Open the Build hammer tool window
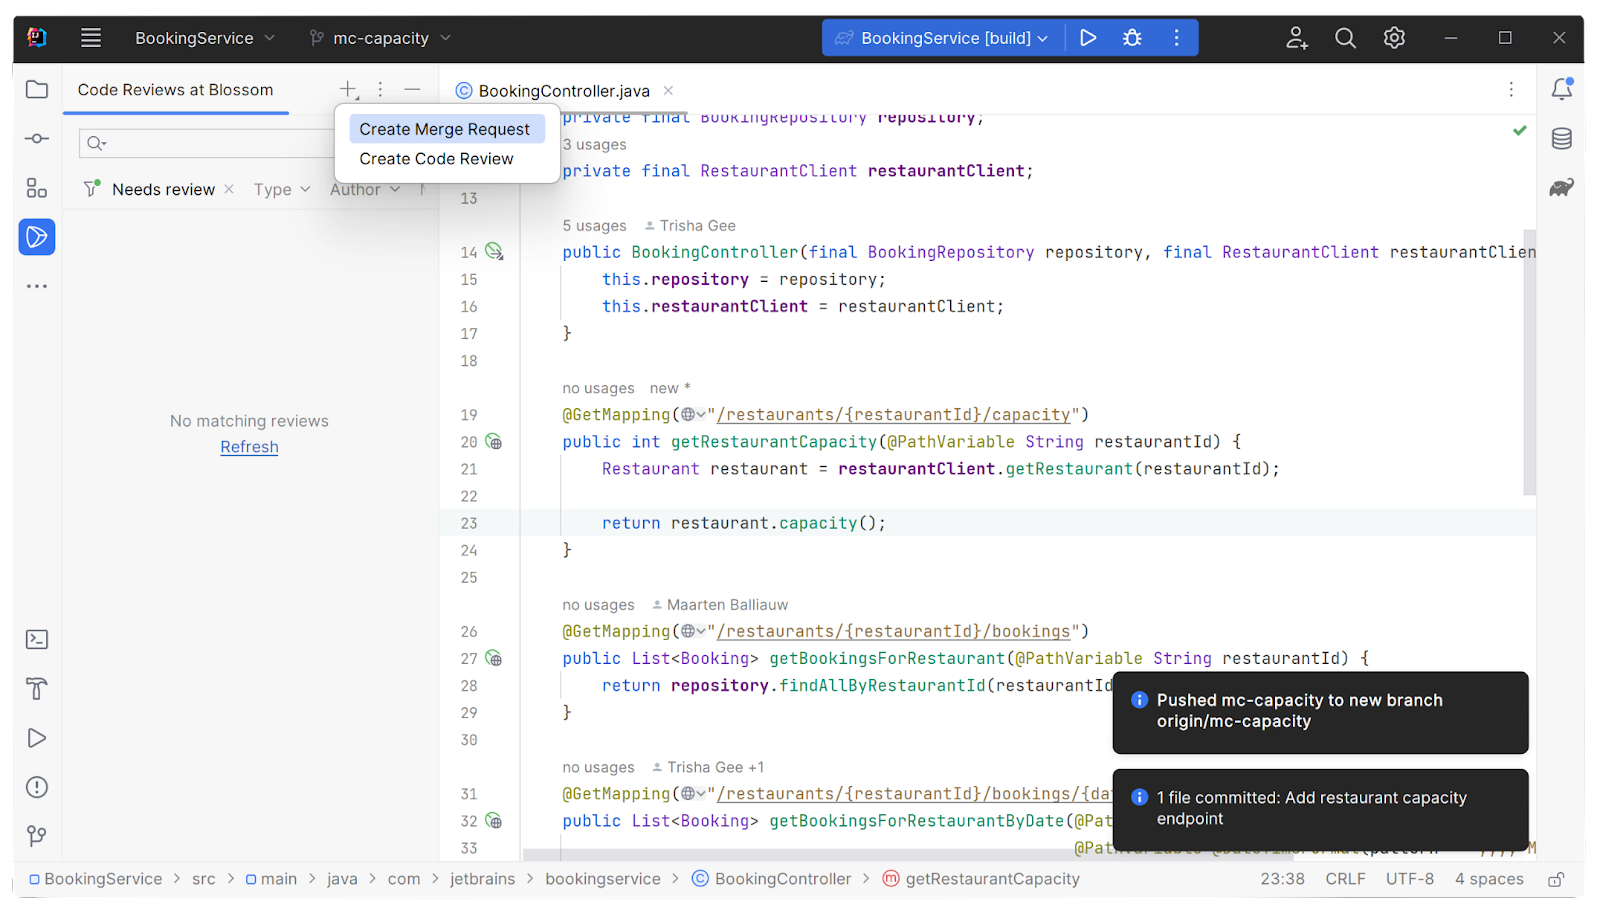The image size is (1600, 911). 37,689
